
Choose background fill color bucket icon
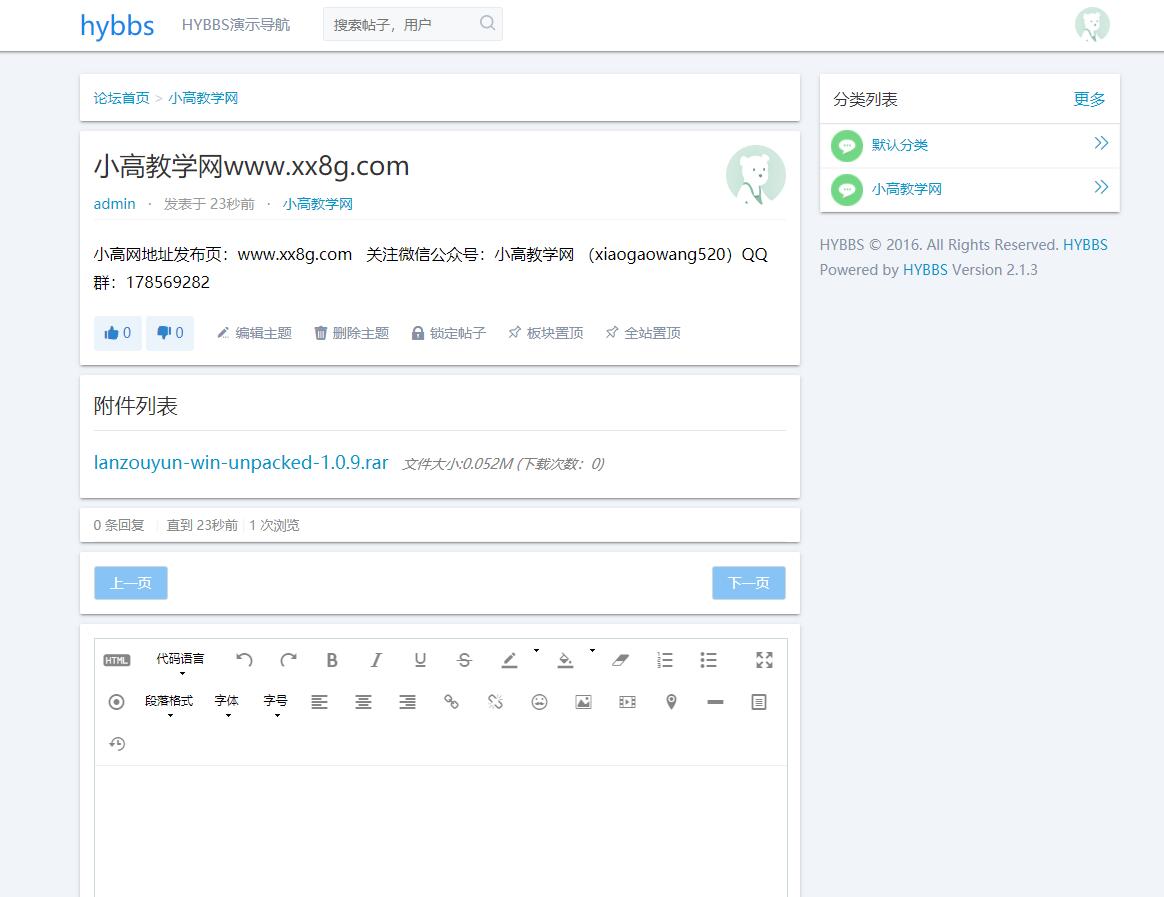pyautogui.click(x=566, y=659)
